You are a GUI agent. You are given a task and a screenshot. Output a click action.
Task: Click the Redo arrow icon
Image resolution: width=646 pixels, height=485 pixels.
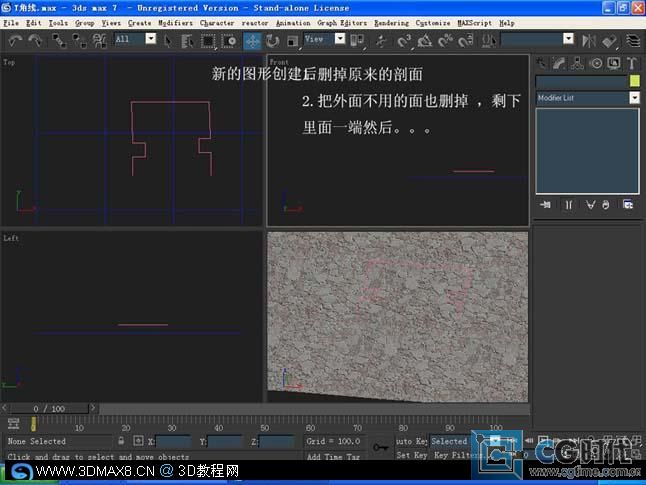click(35, 40)
